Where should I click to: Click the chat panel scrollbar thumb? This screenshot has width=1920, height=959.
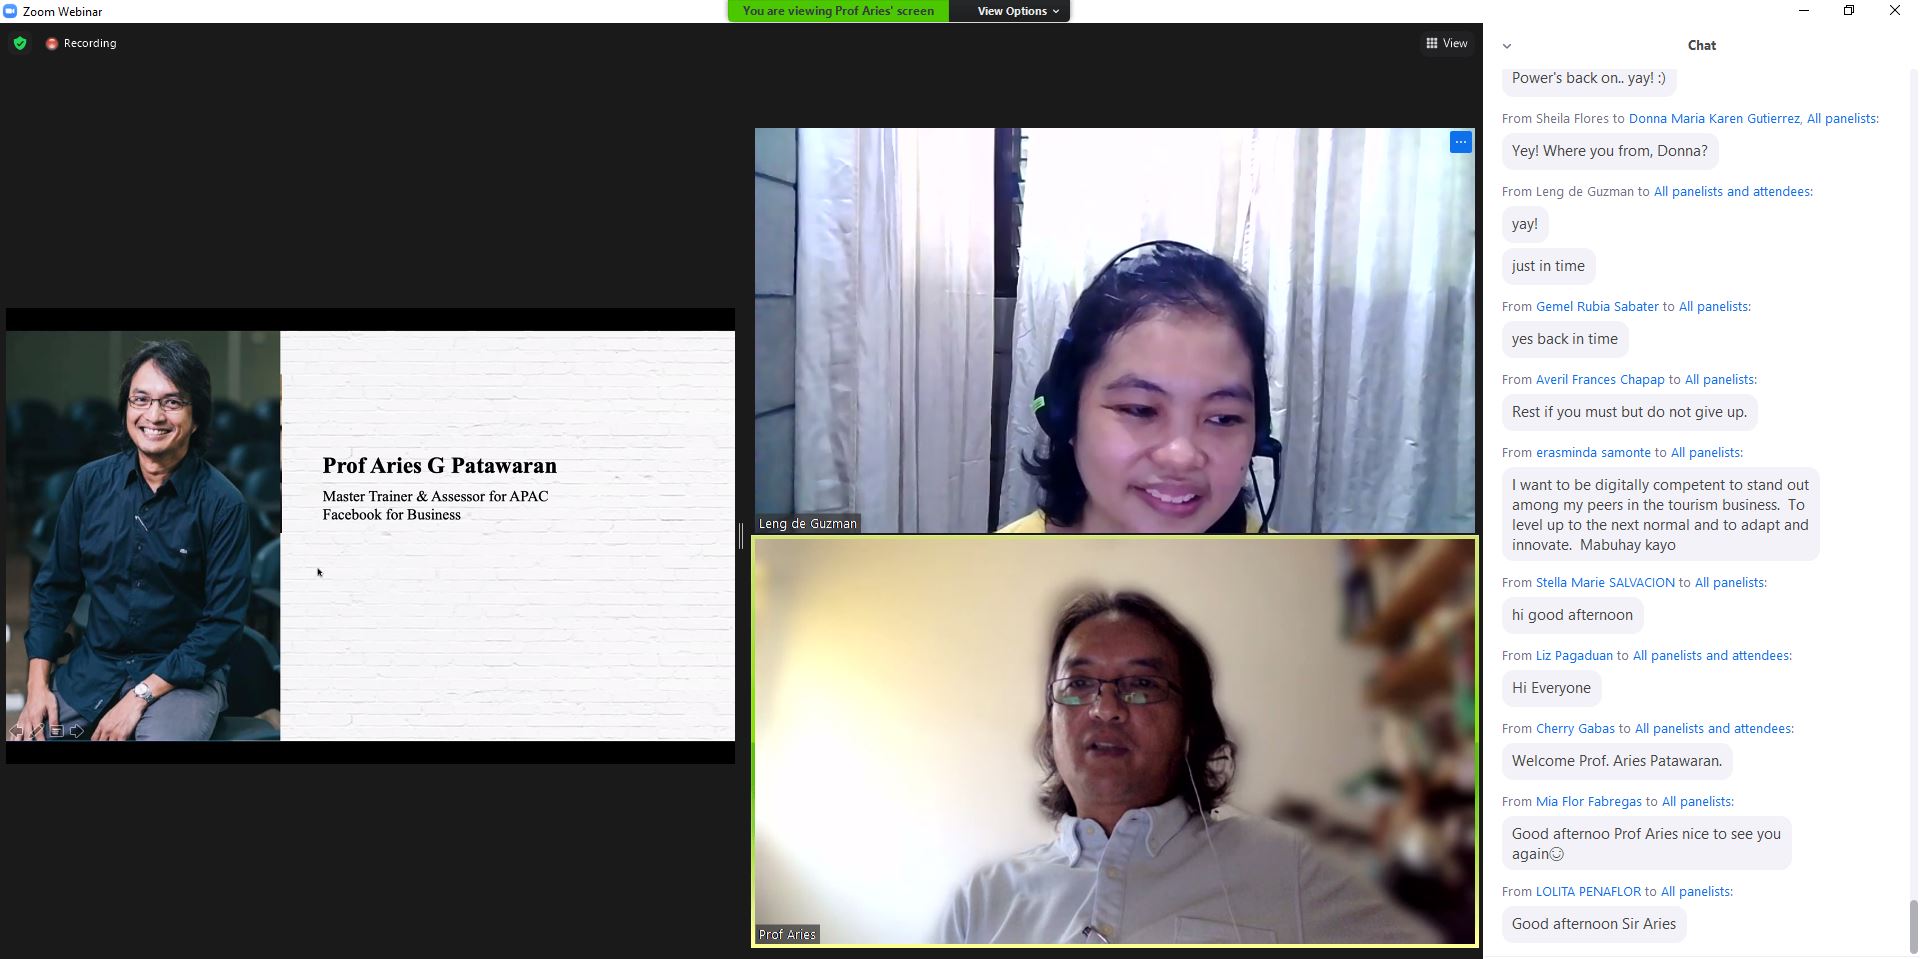(x=1914, y=927)
